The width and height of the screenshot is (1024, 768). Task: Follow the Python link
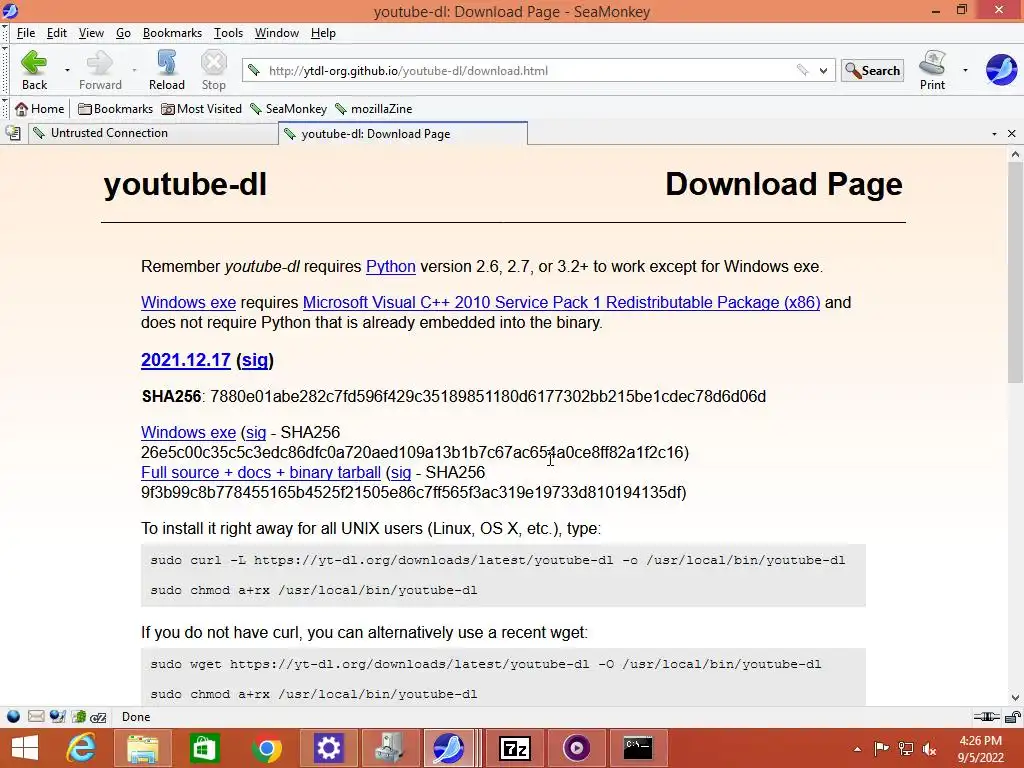[391, 266]
